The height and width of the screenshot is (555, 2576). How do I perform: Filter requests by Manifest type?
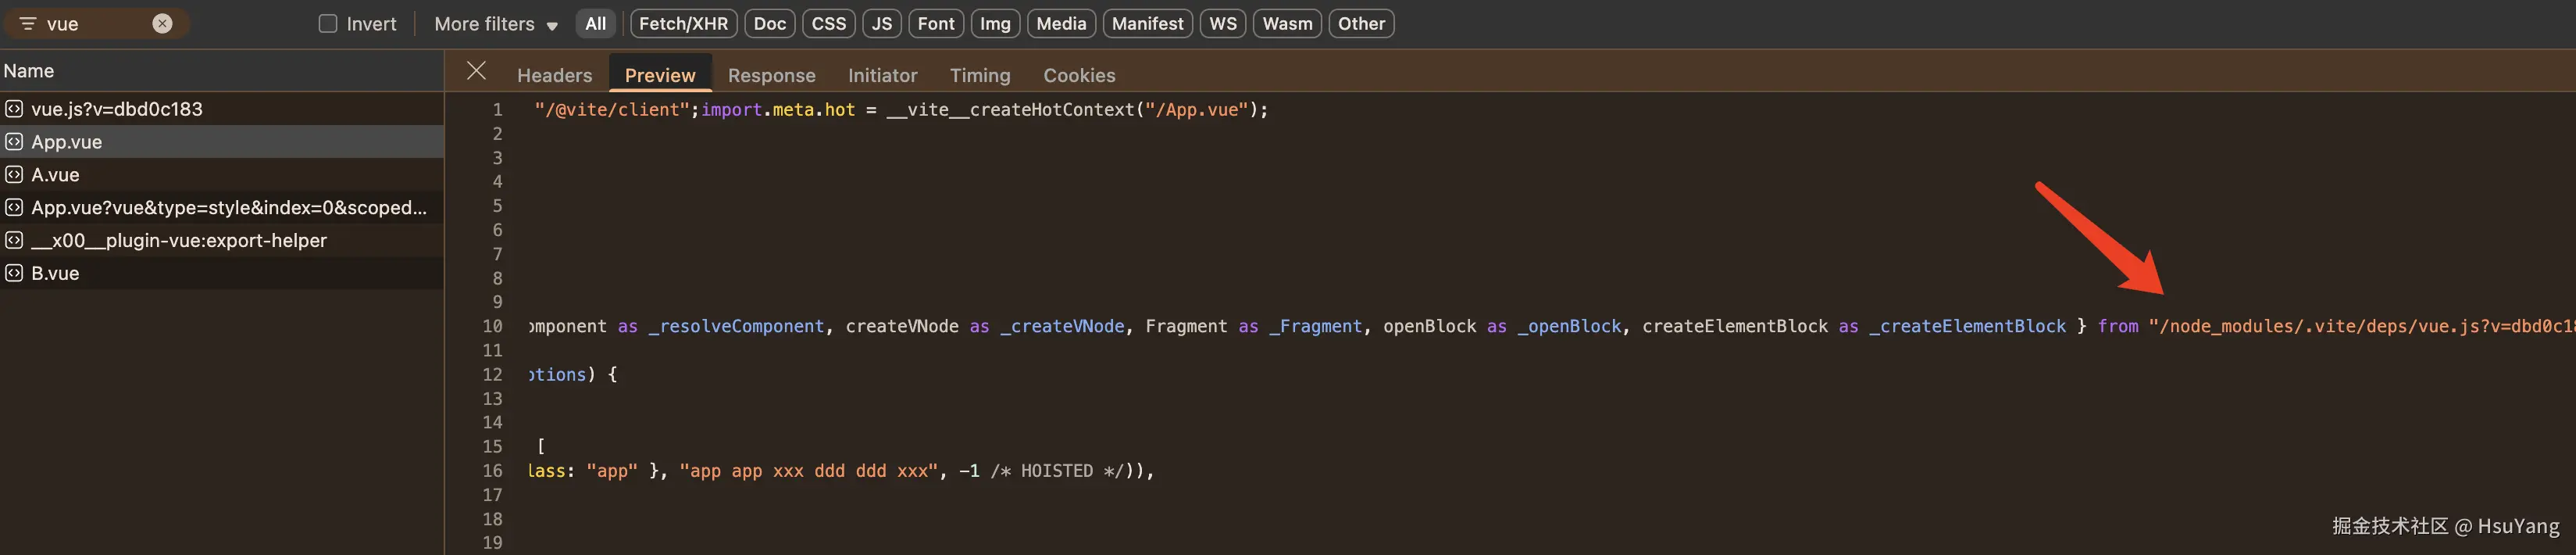pyautogui.click(x=1147, y=24)
